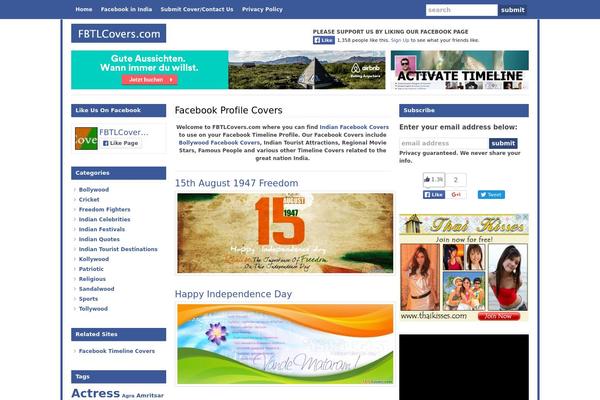The image size is (600, 400).
Task: Click the Facebook Like share button
Action: pos(434,195)
